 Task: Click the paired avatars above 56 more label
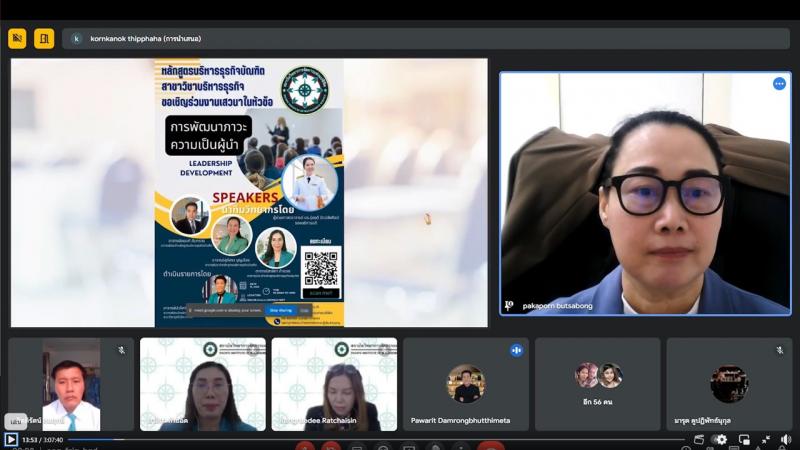click(x=598, y=376)
